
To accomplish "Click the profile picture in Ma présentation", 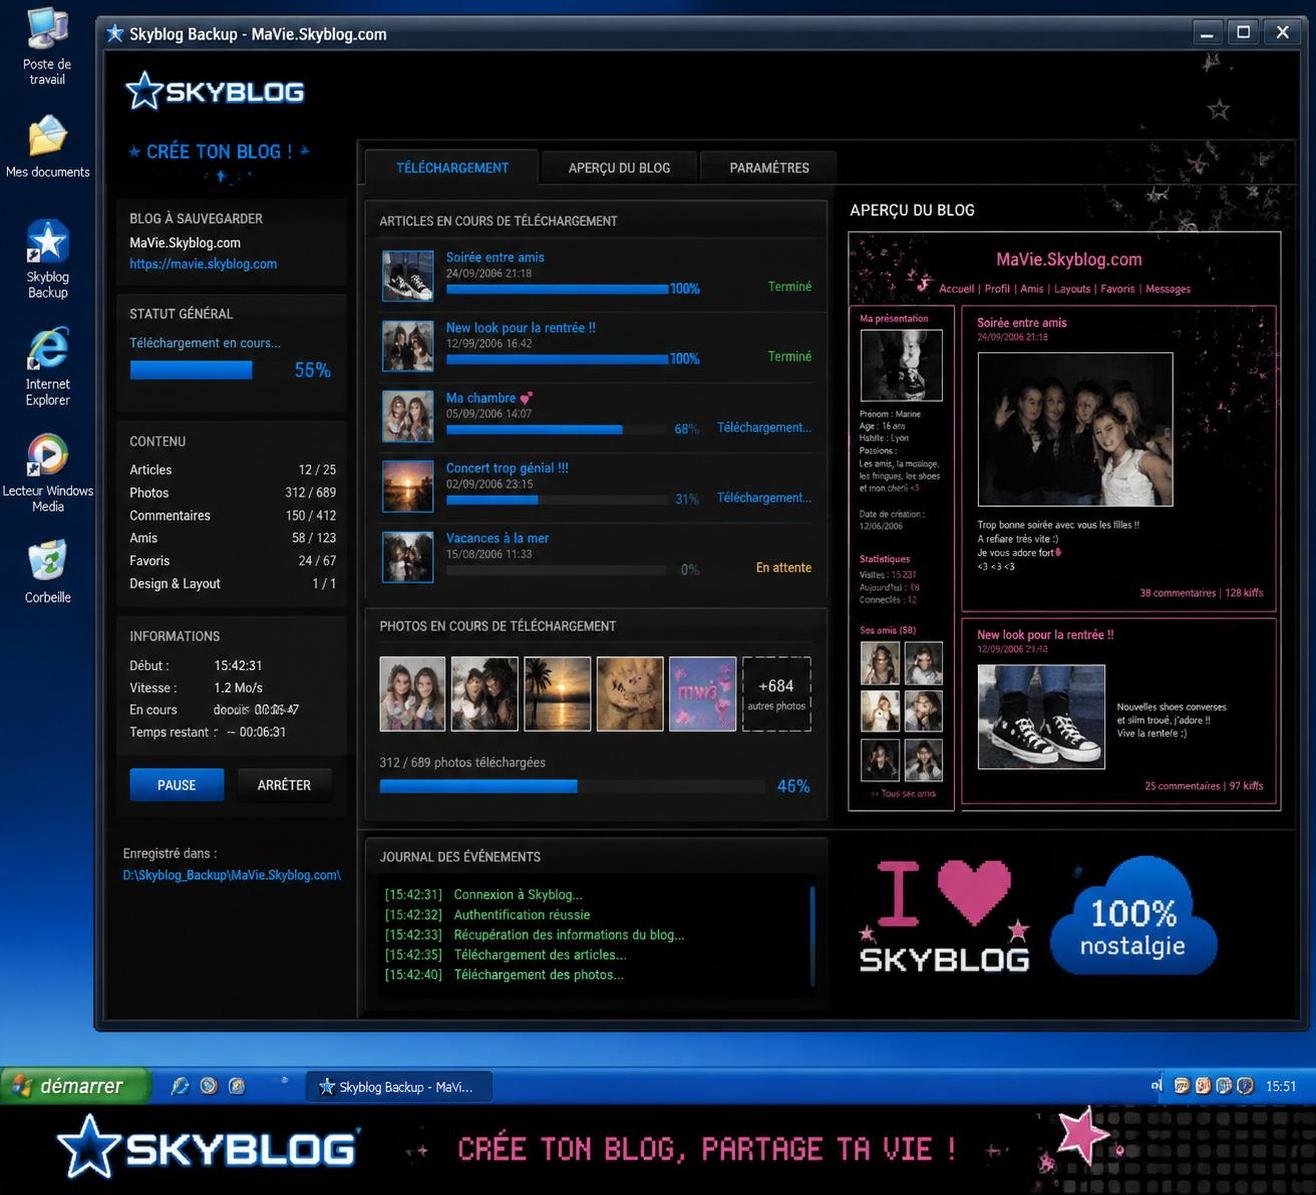I will coord(901,365).
